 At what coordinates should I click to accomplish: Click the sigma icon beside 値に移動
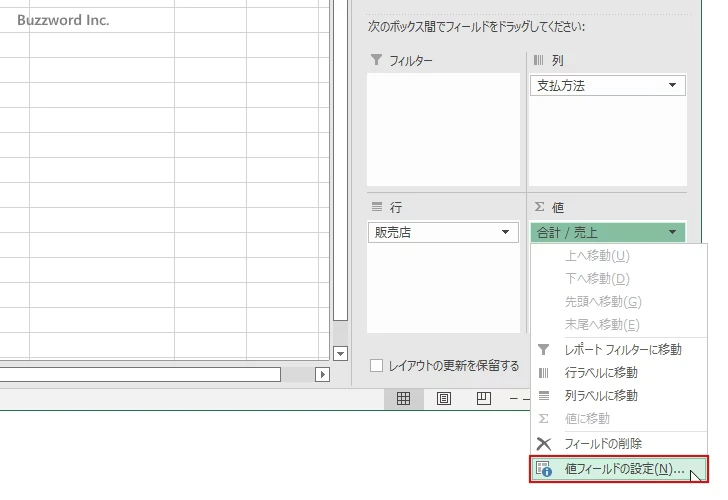click(x=544, y=419)
